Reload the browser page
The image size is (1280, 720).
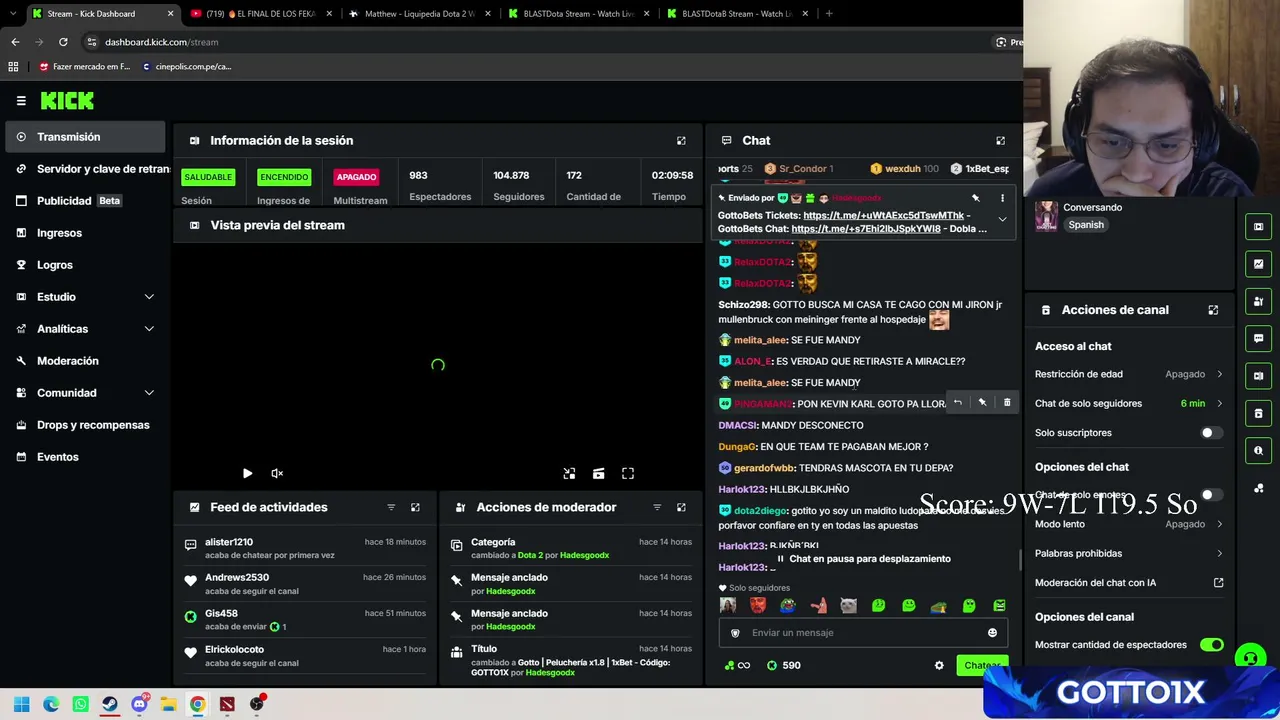(x=63, y=42)
